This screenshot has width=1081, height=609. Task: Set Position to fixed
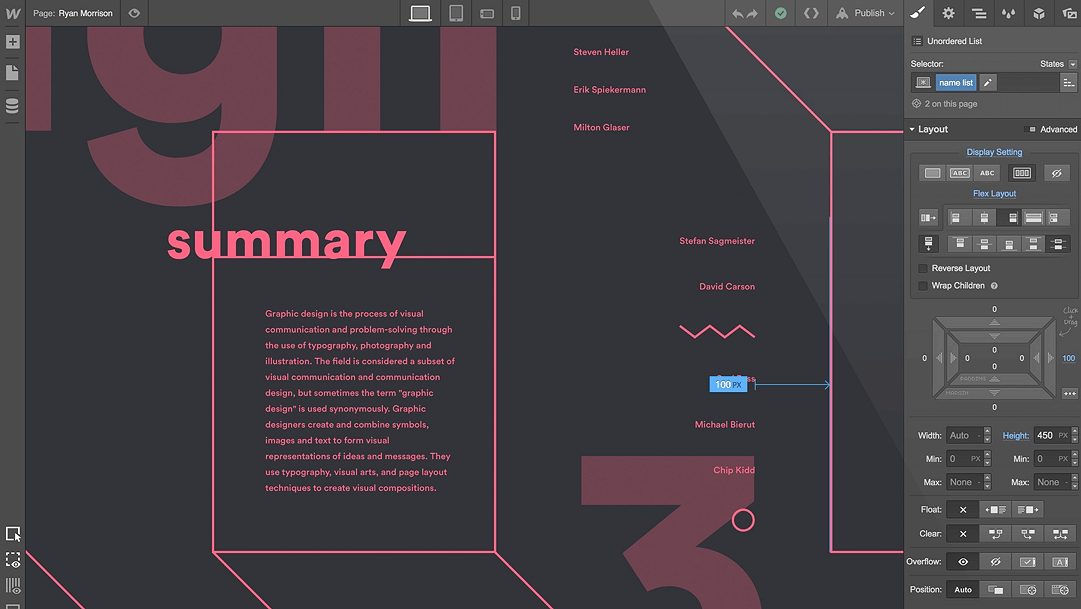[x=1060, y=590]
